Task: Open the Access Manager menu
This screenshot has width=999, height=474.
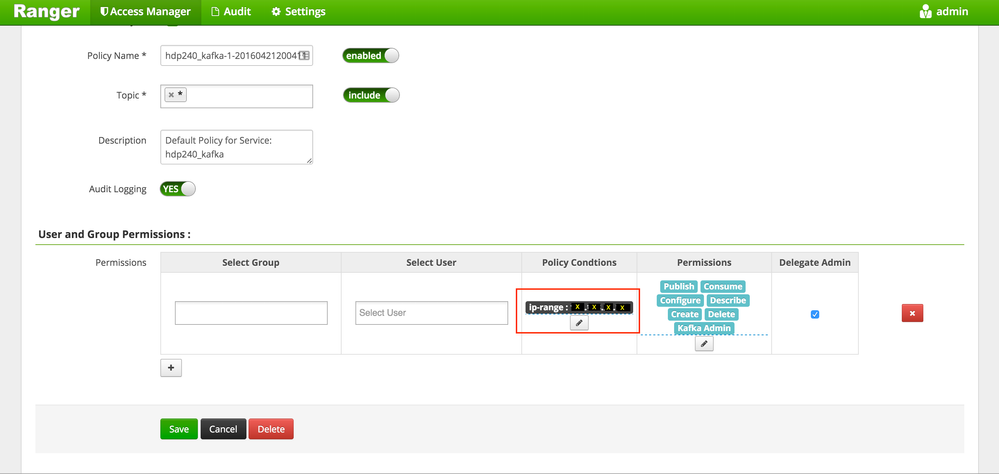Action: [146, 11]
